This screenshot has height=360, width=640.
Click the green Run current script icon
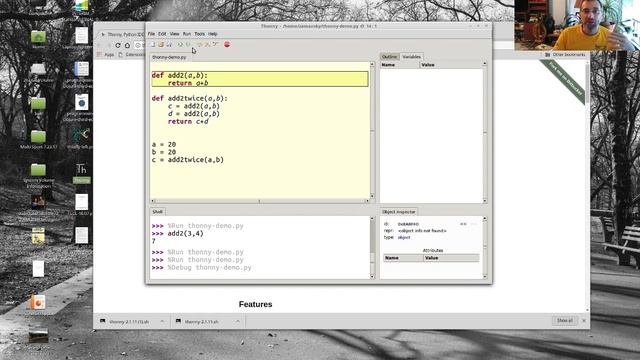click(x=180, y=44)
